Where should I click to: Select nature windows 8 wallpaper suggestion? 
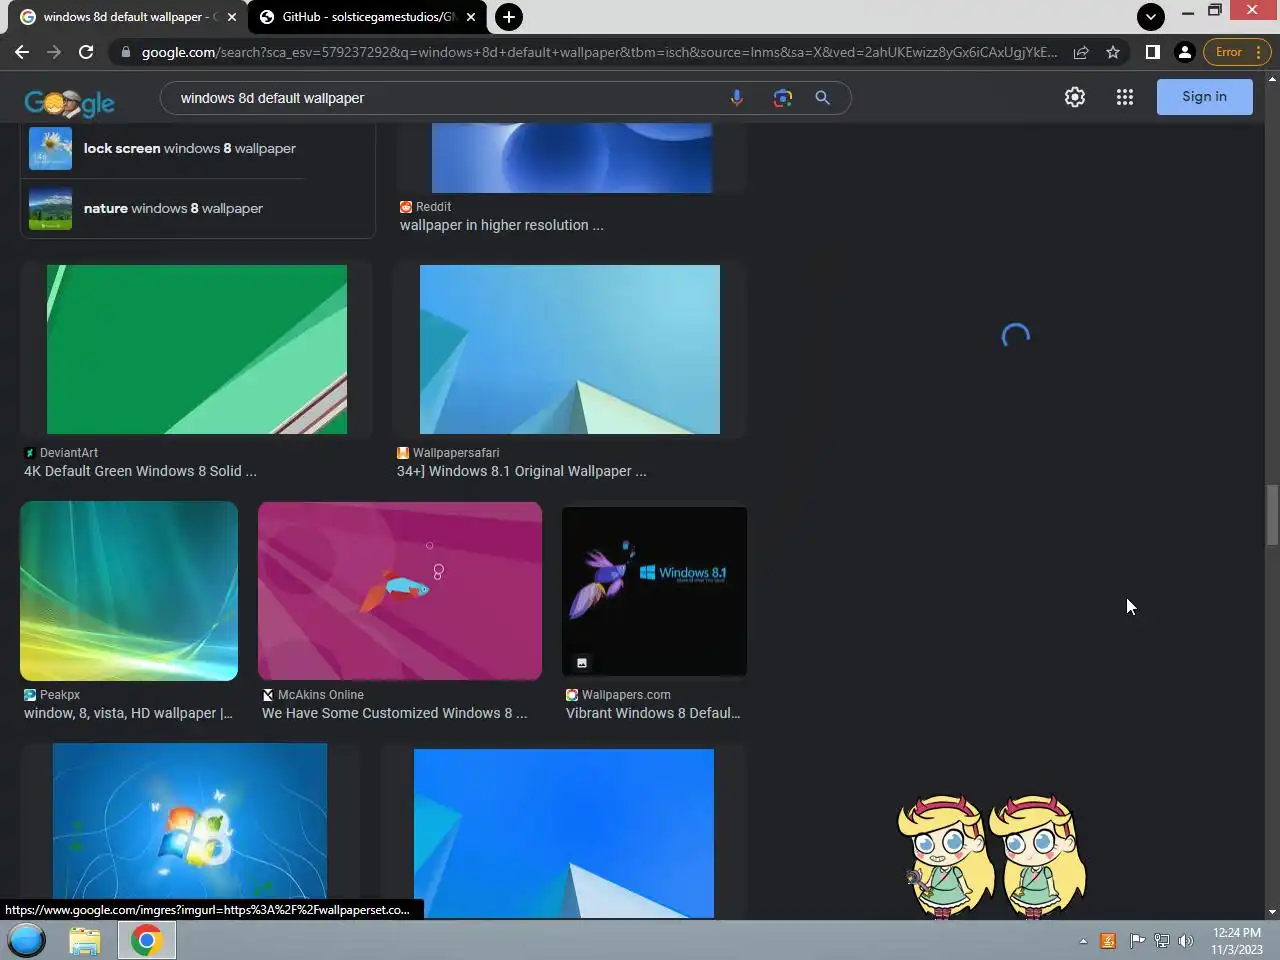(173, 208)
